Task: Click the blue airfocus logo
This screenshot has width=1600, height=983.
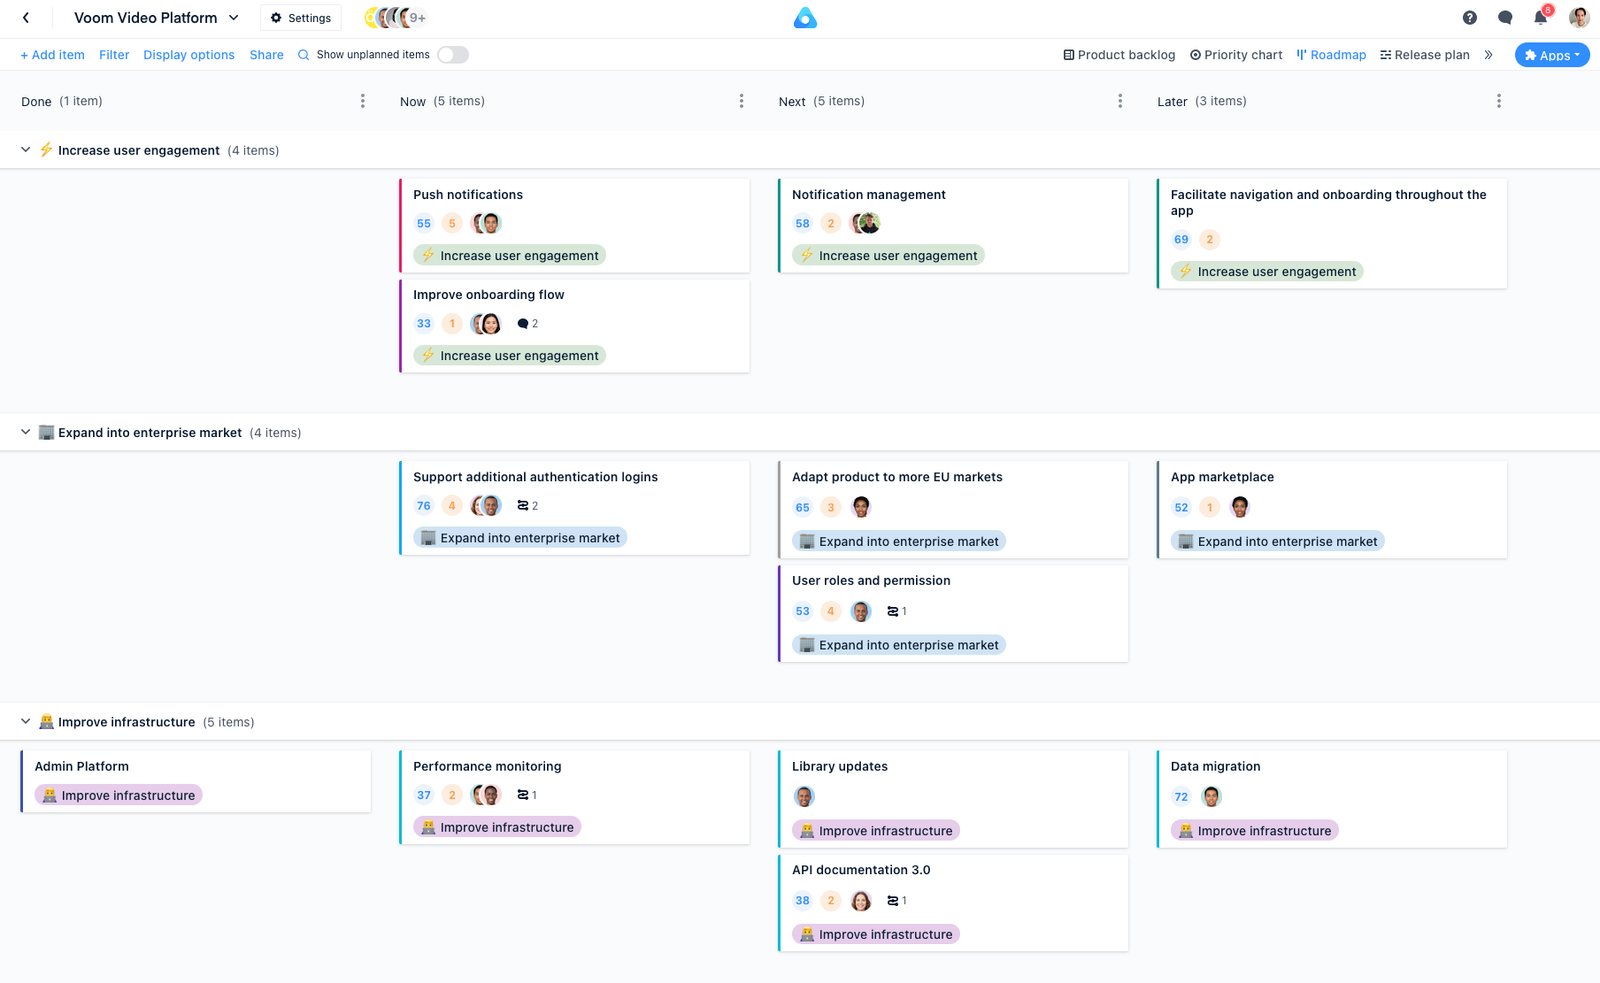Action: click(805, 18)
